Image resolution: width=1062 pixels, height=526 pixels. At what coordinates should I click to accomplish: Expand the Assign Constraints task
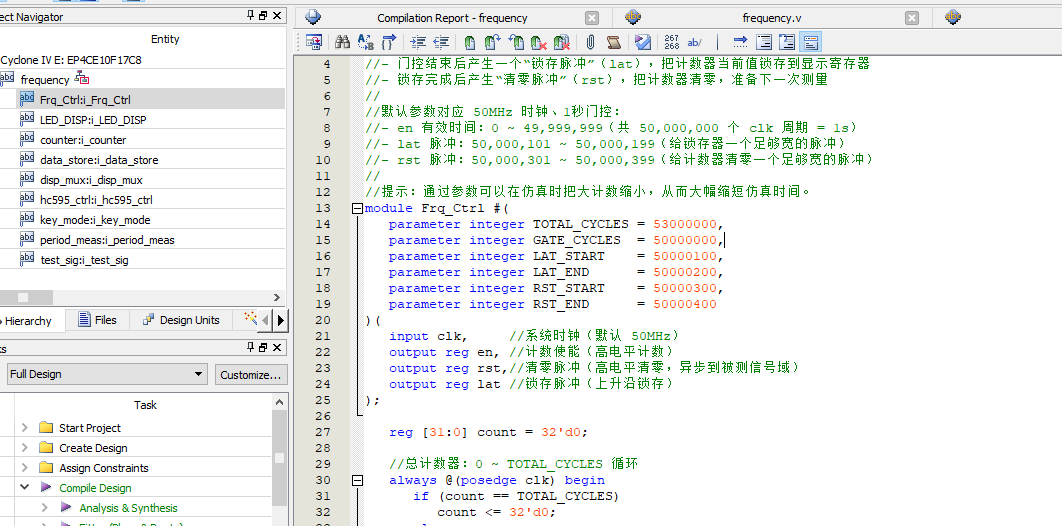(x=24, y=468)
